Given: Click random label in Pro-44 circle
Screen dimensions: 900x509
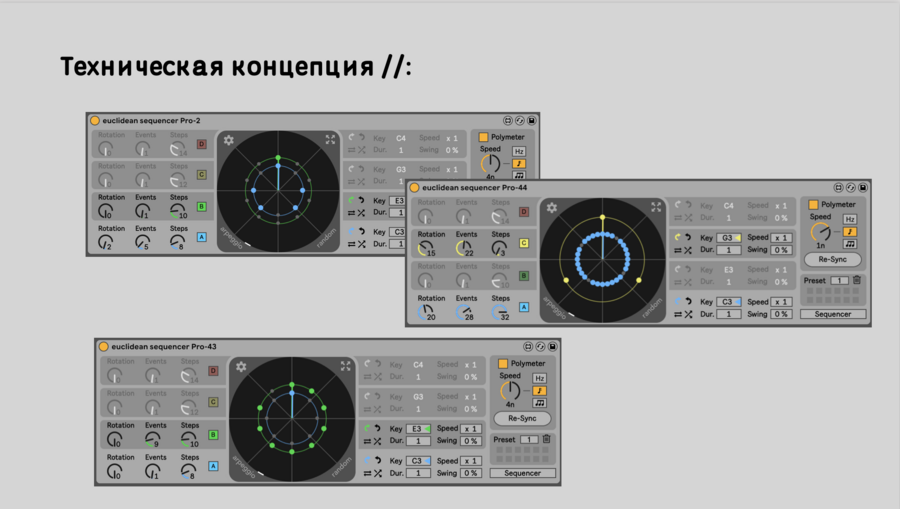Looking at the screenshot, I should [652, 308].
